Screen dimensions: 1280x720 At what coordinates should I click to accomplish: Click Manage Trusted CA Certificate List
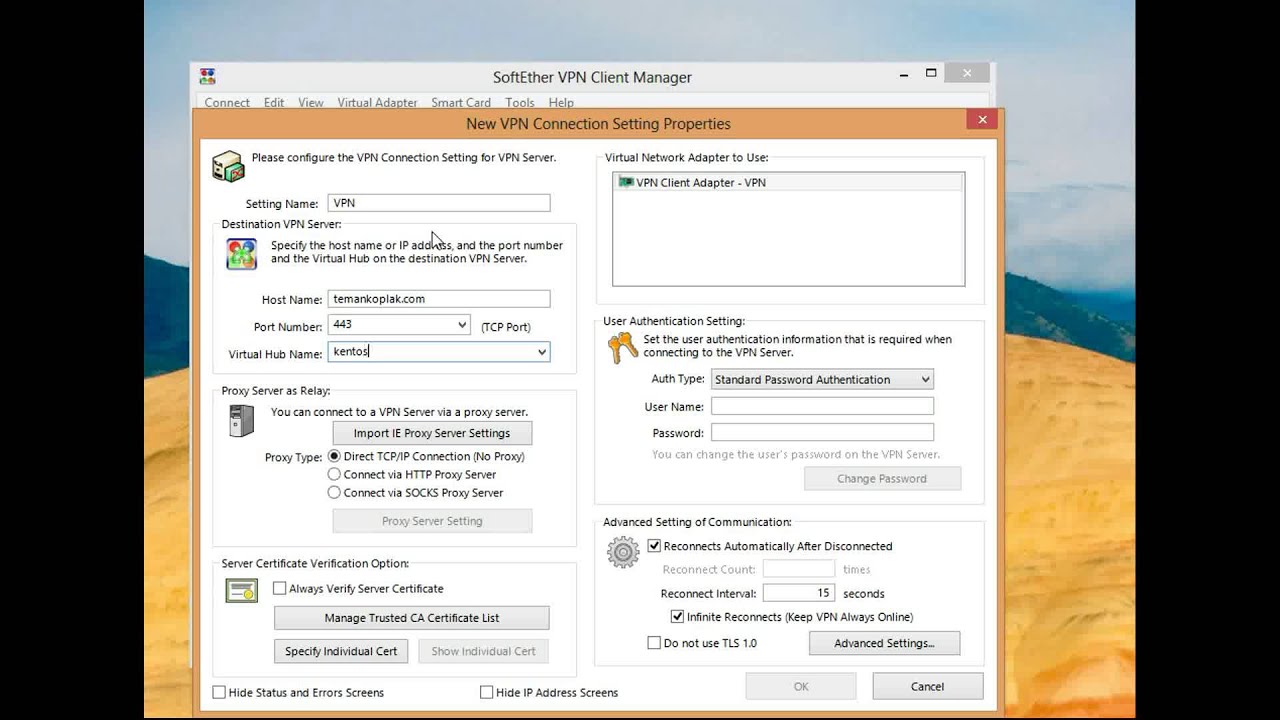[x=412, y=618]
